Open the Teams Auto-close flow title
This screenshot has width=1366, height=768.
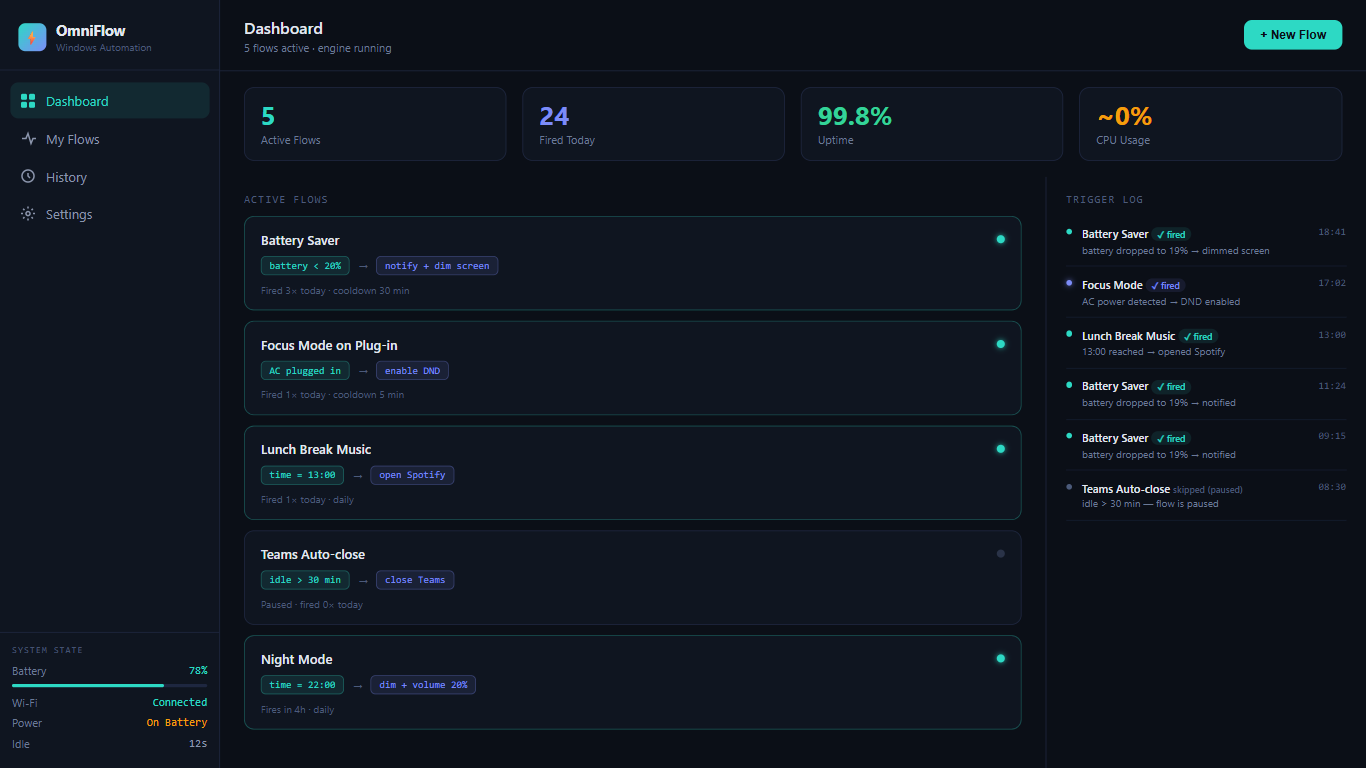coord(313,554)
